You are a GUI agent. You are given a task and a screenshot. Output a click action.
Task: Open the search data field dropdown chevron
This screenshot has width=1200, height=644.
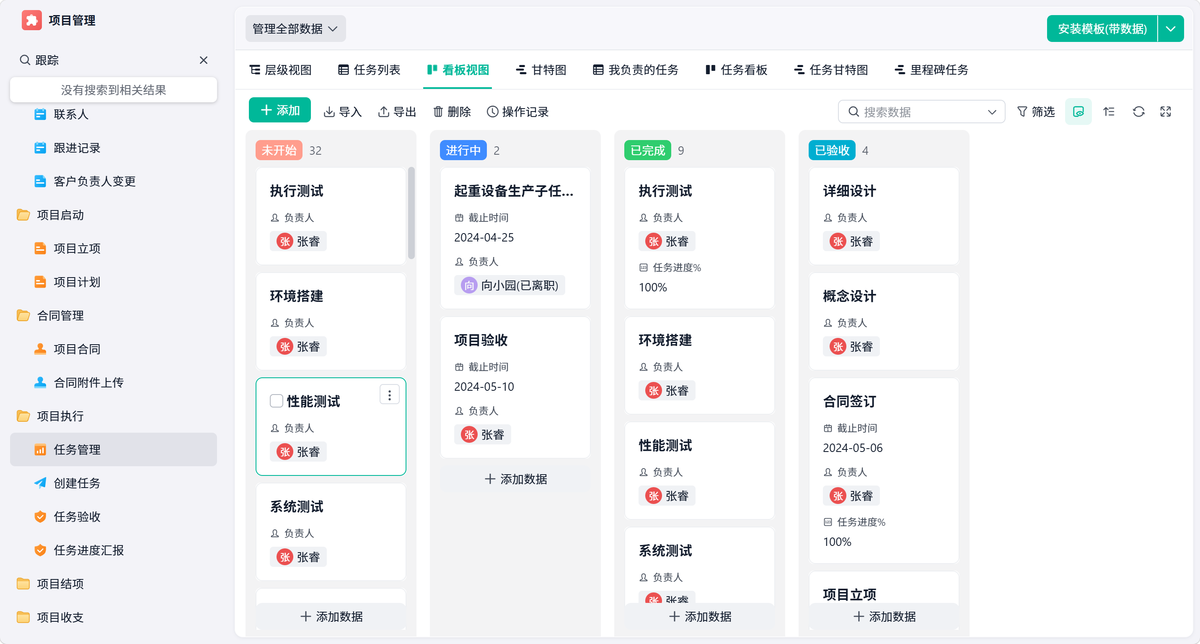pos(992,112)
